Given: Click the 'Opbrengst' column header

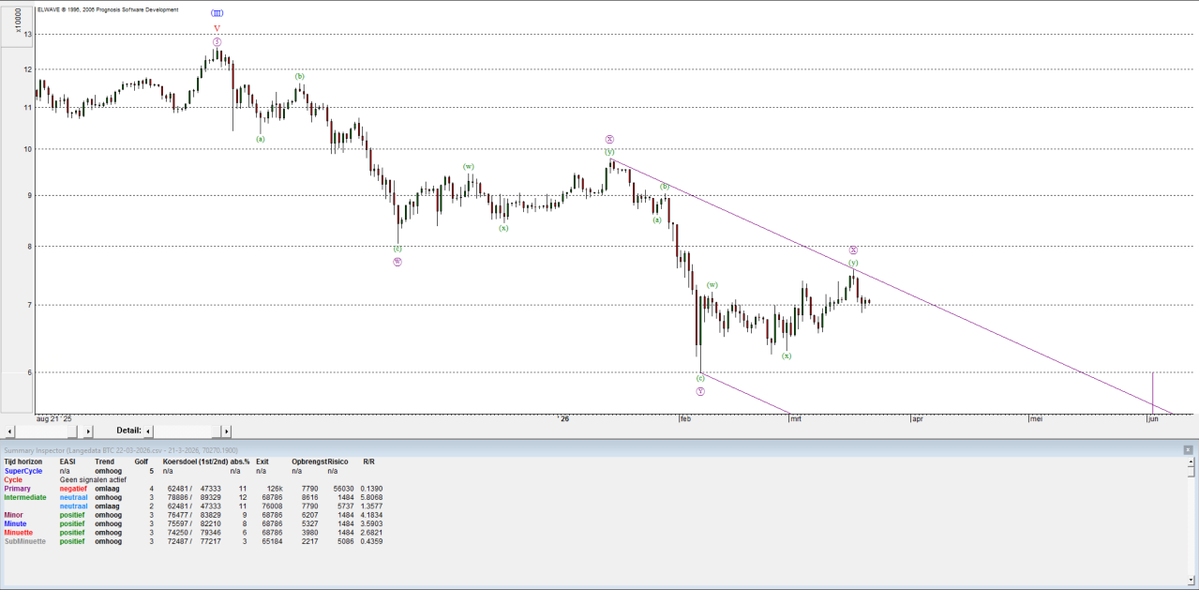Looking at the screenshot, I should tap(309, 462).
